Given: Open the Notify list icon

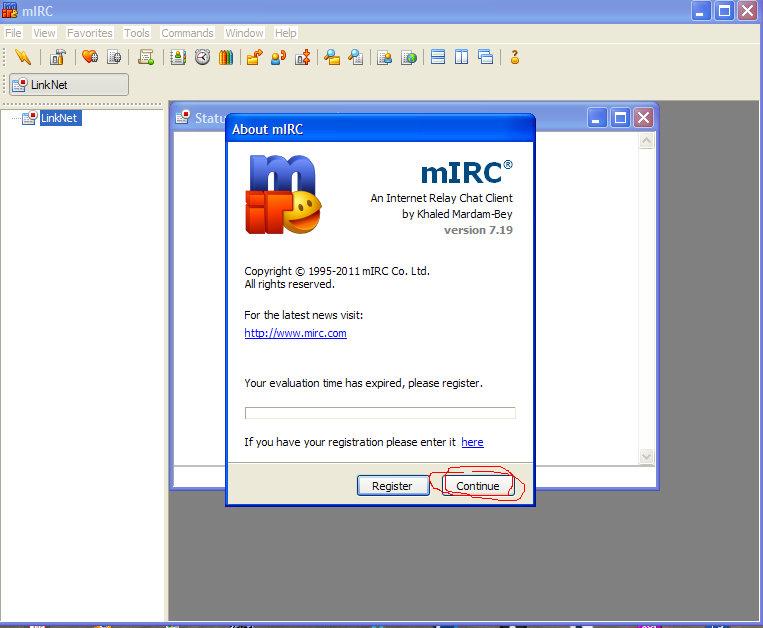Looking at the screenshot, I should click(384, 57).
